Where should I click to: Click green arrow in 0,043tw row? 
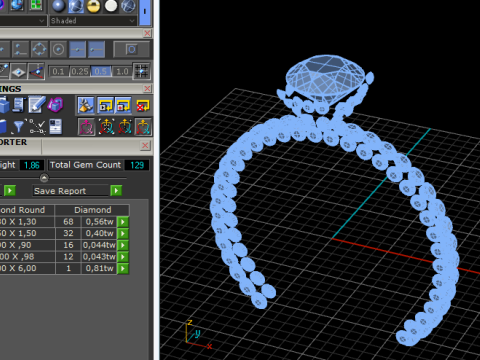pyautogui.click(x=123, y=257)
